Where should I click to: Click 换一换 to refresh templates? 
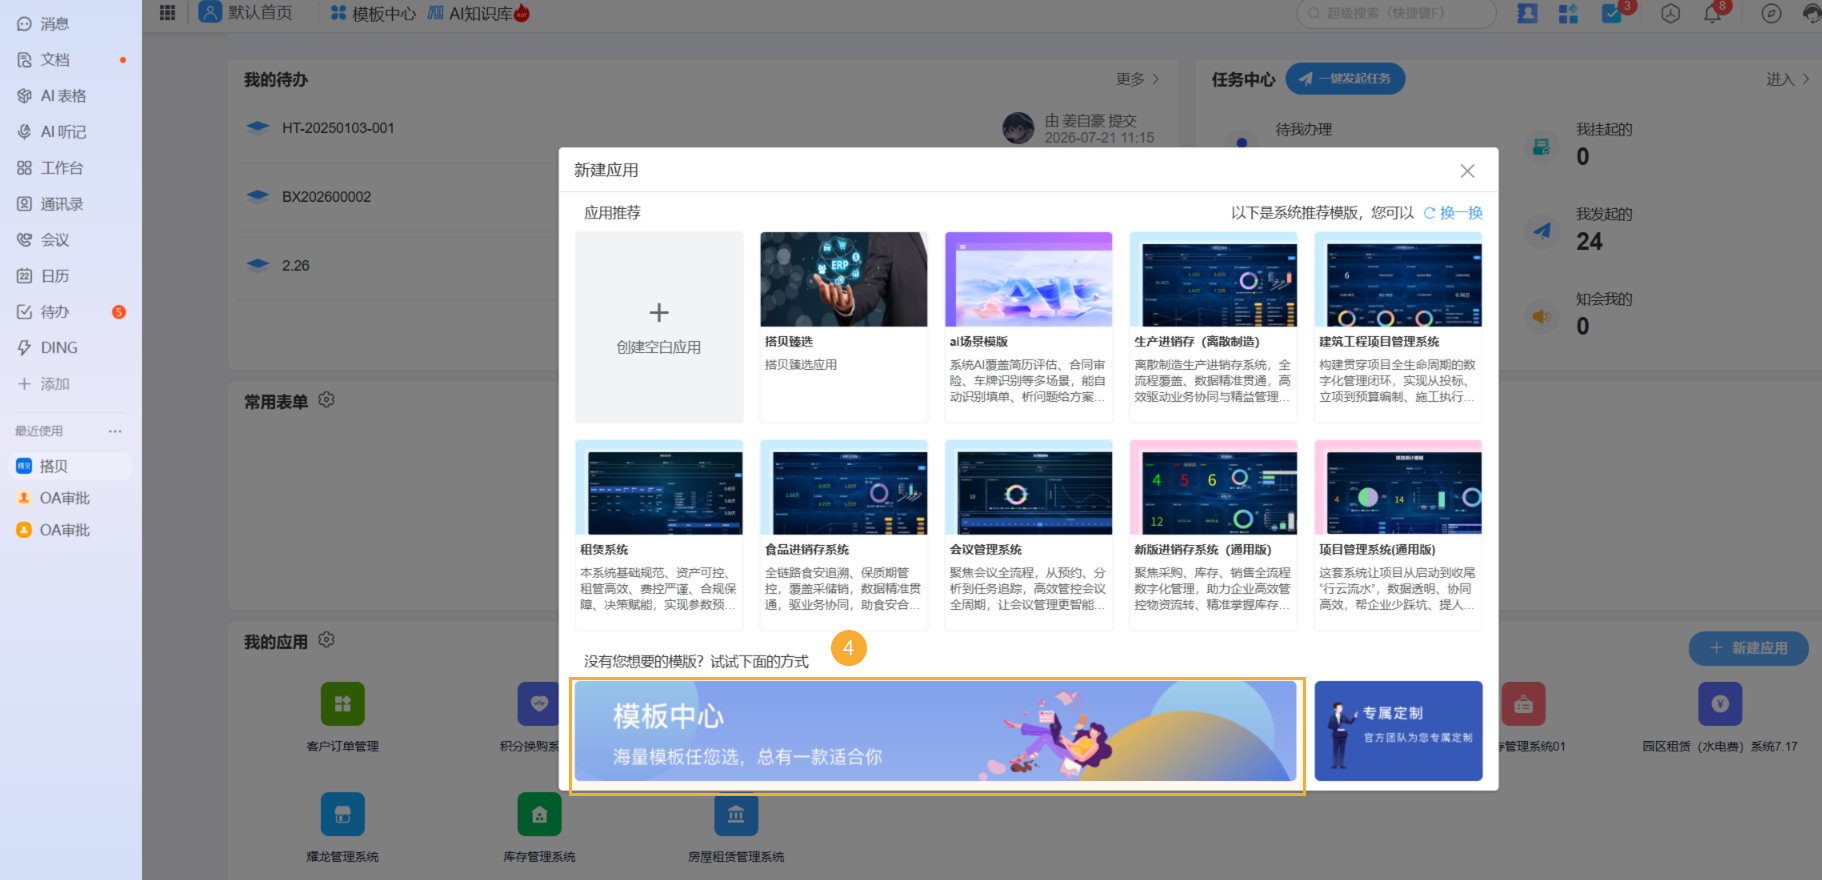coord(1453,213)
